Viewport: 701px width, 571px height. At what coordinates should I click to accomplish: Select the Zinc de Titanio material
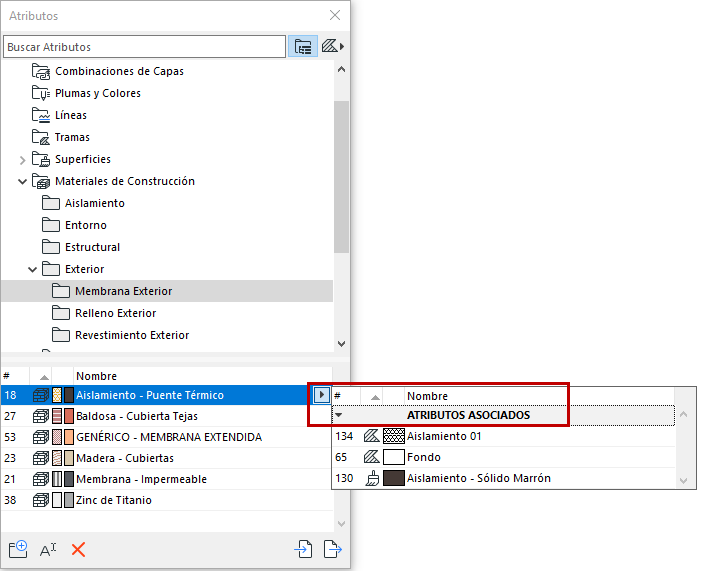click(167, 500)
